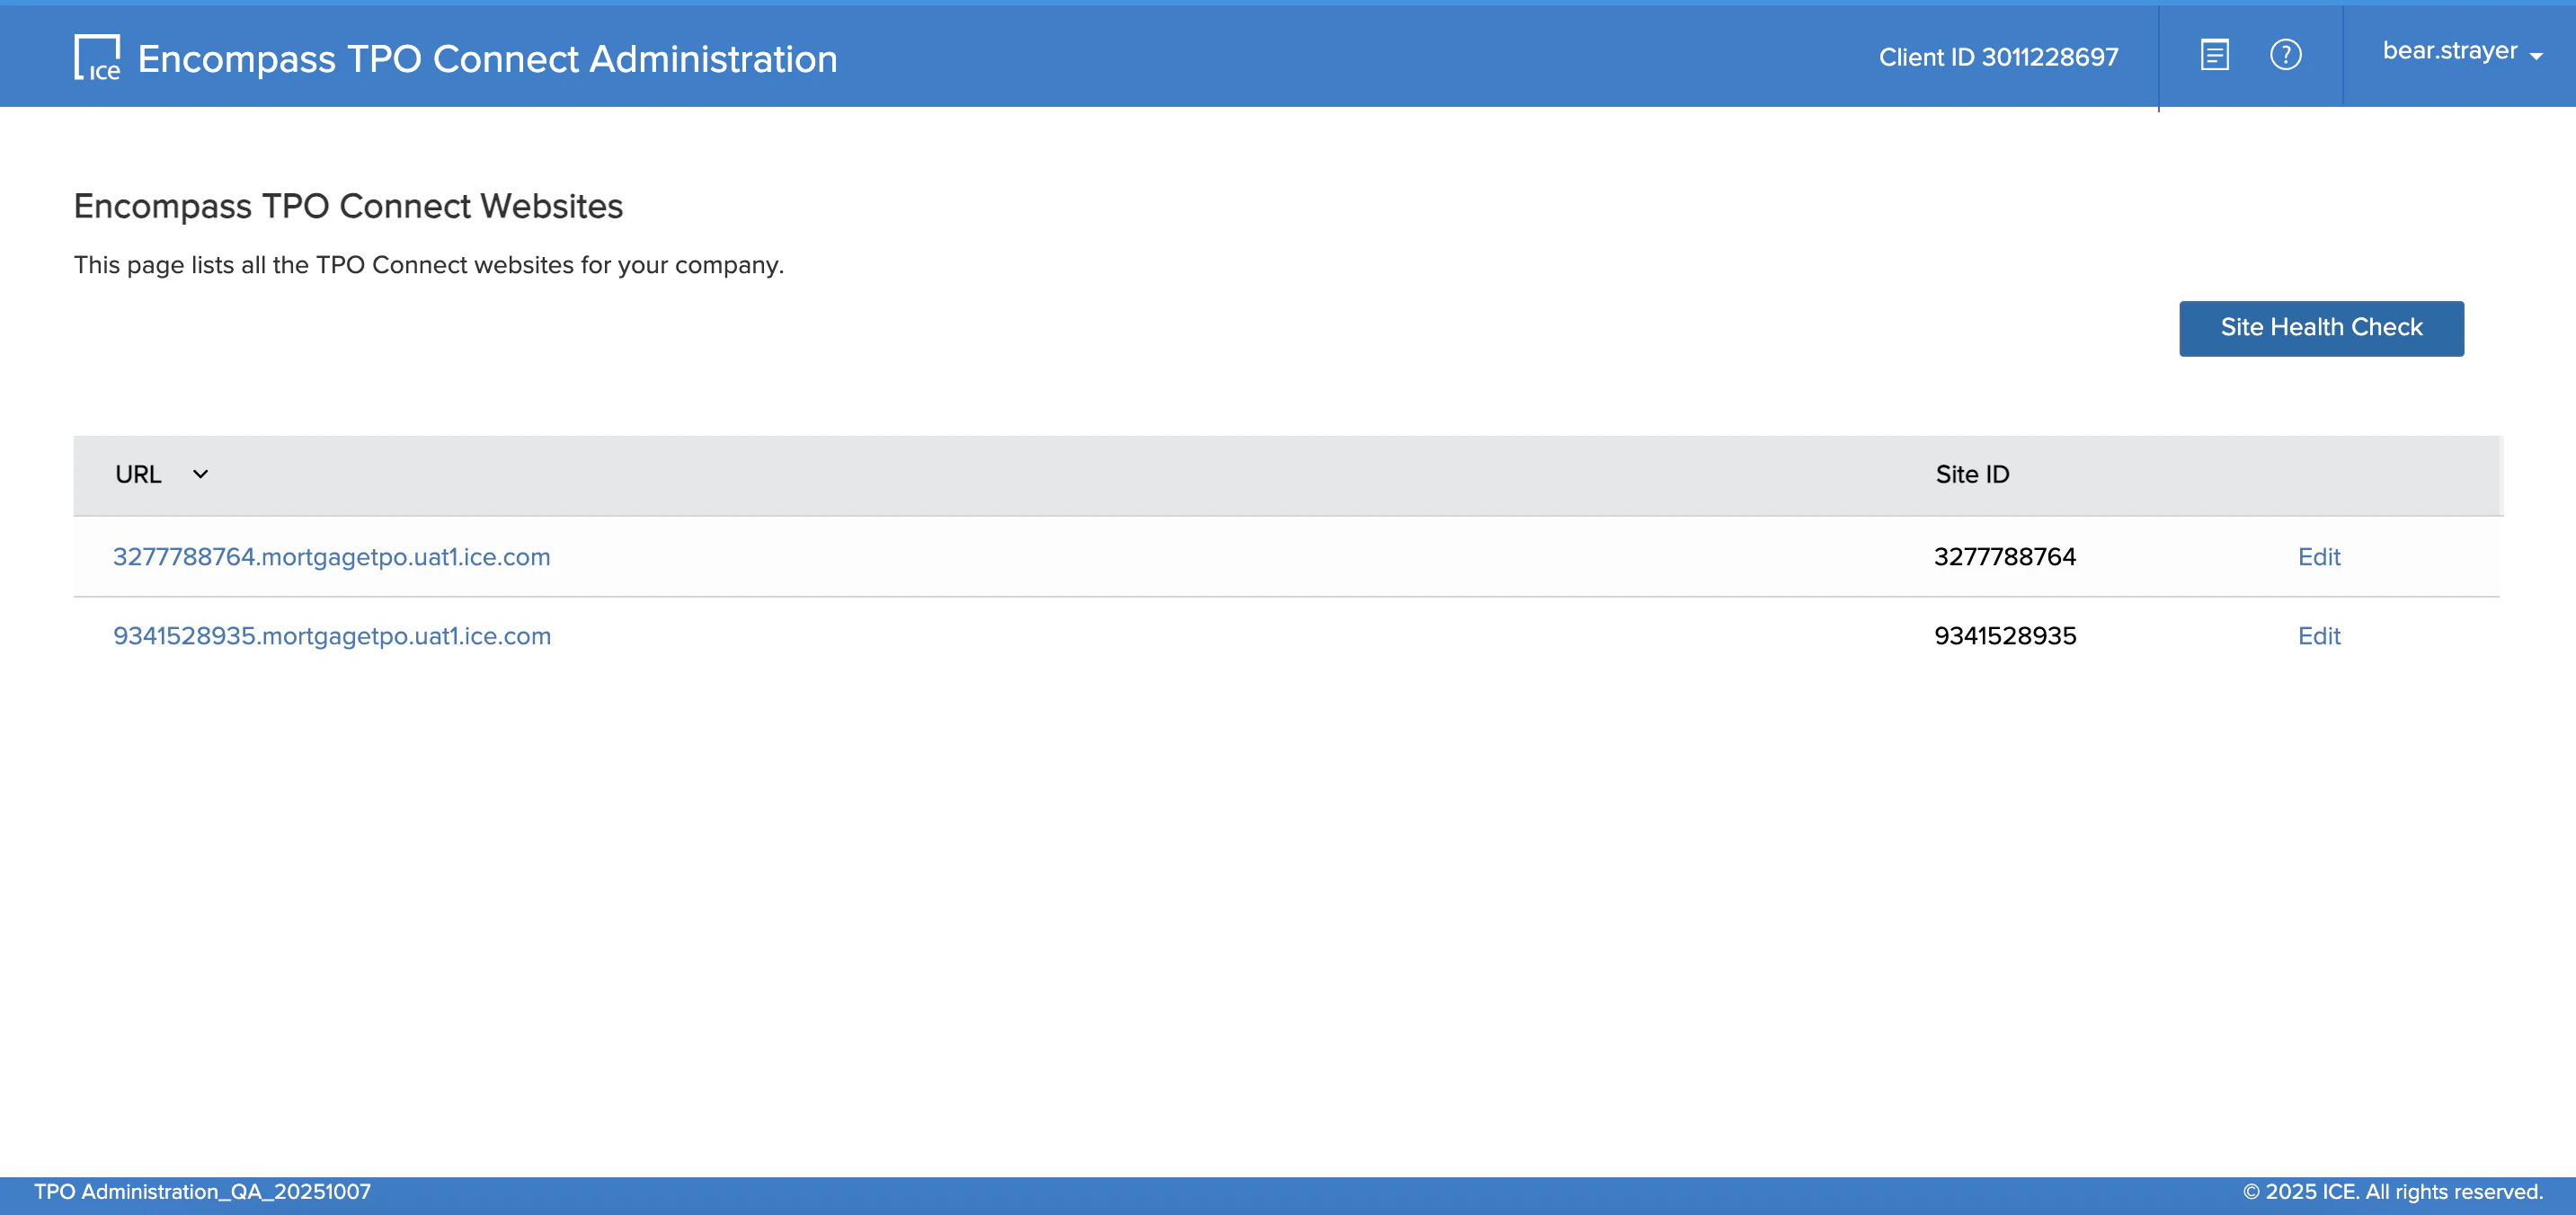
Task: Open site 3277788764.mortgagetpo.uat1.ice.com
Action: [x=332, y=557]
